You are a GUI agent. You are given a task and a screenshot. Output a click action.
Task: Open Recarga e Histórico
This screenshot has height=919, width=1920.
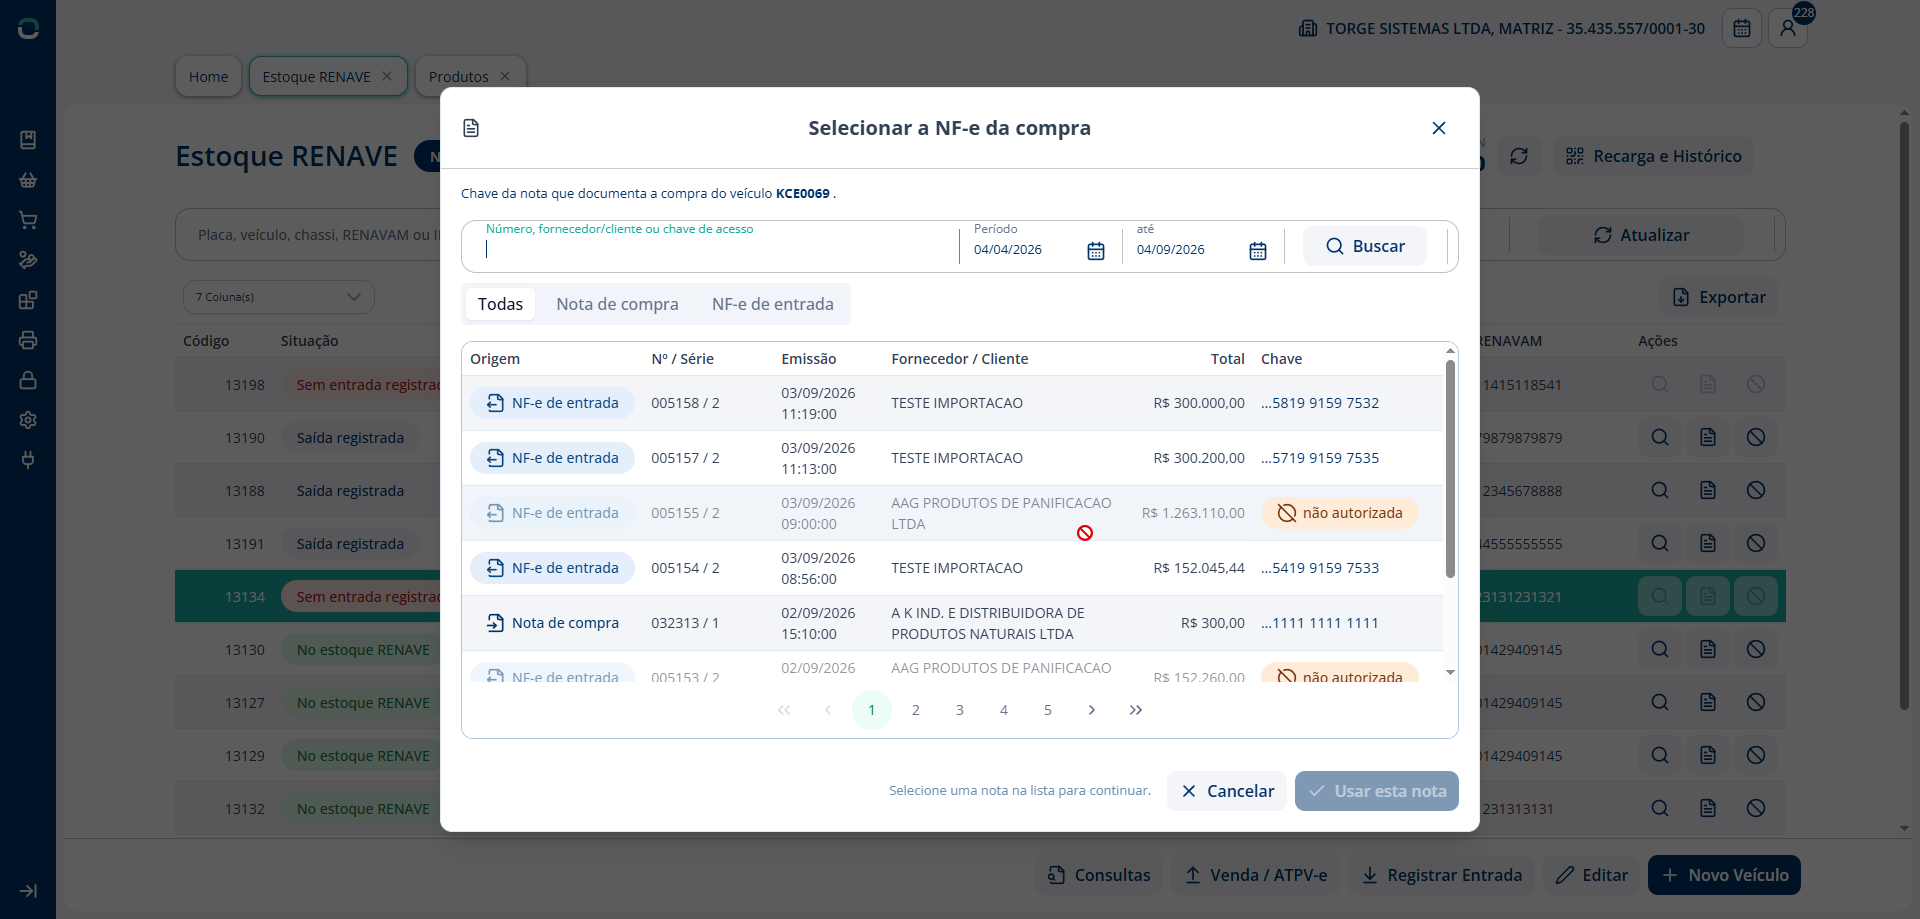point(1654,156)
